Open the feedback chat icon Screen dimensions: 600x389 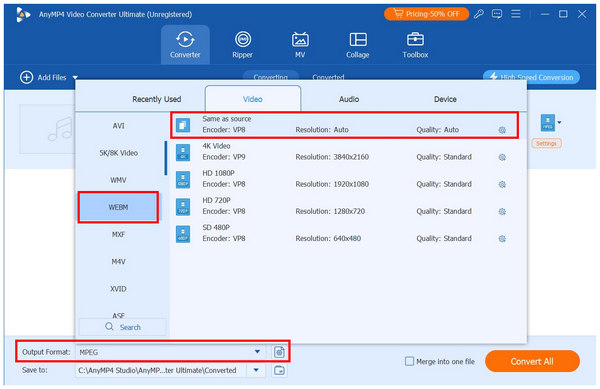(x=497, y=14)
